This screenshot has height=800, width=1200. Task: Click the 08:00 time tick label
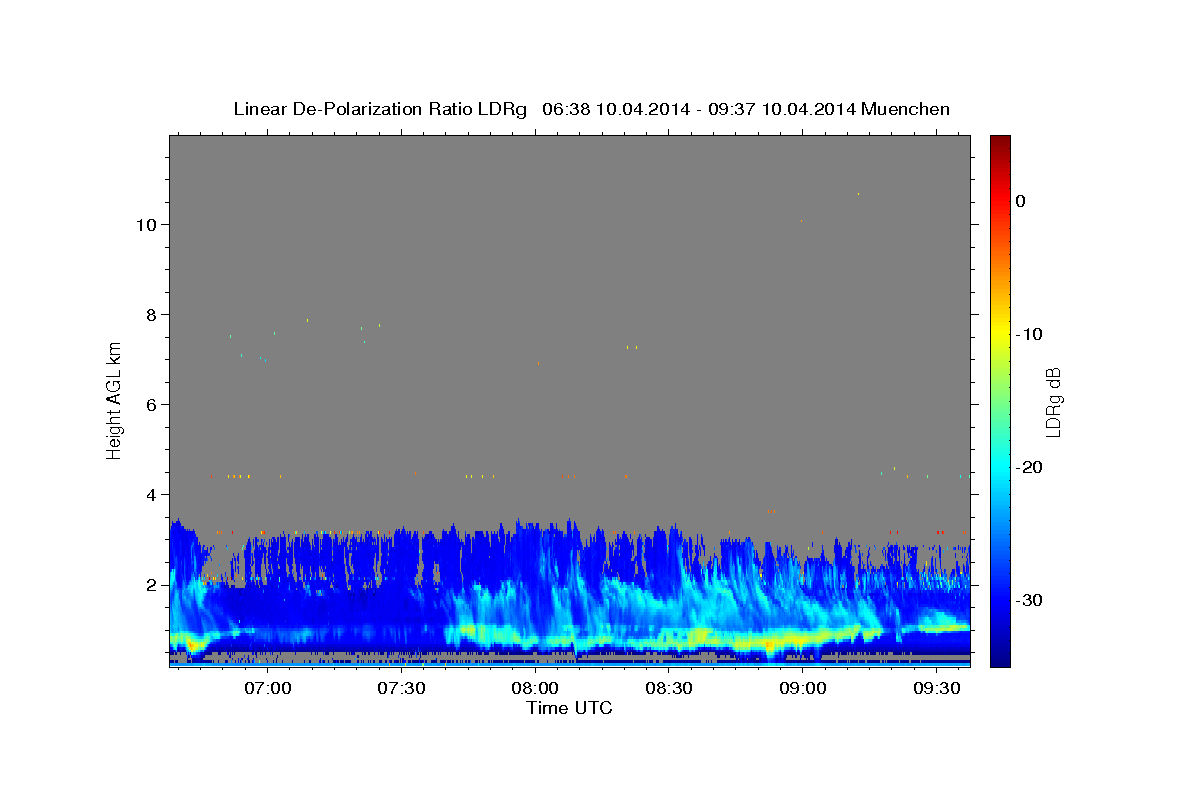pyautogui.click(x=535, y=689)
